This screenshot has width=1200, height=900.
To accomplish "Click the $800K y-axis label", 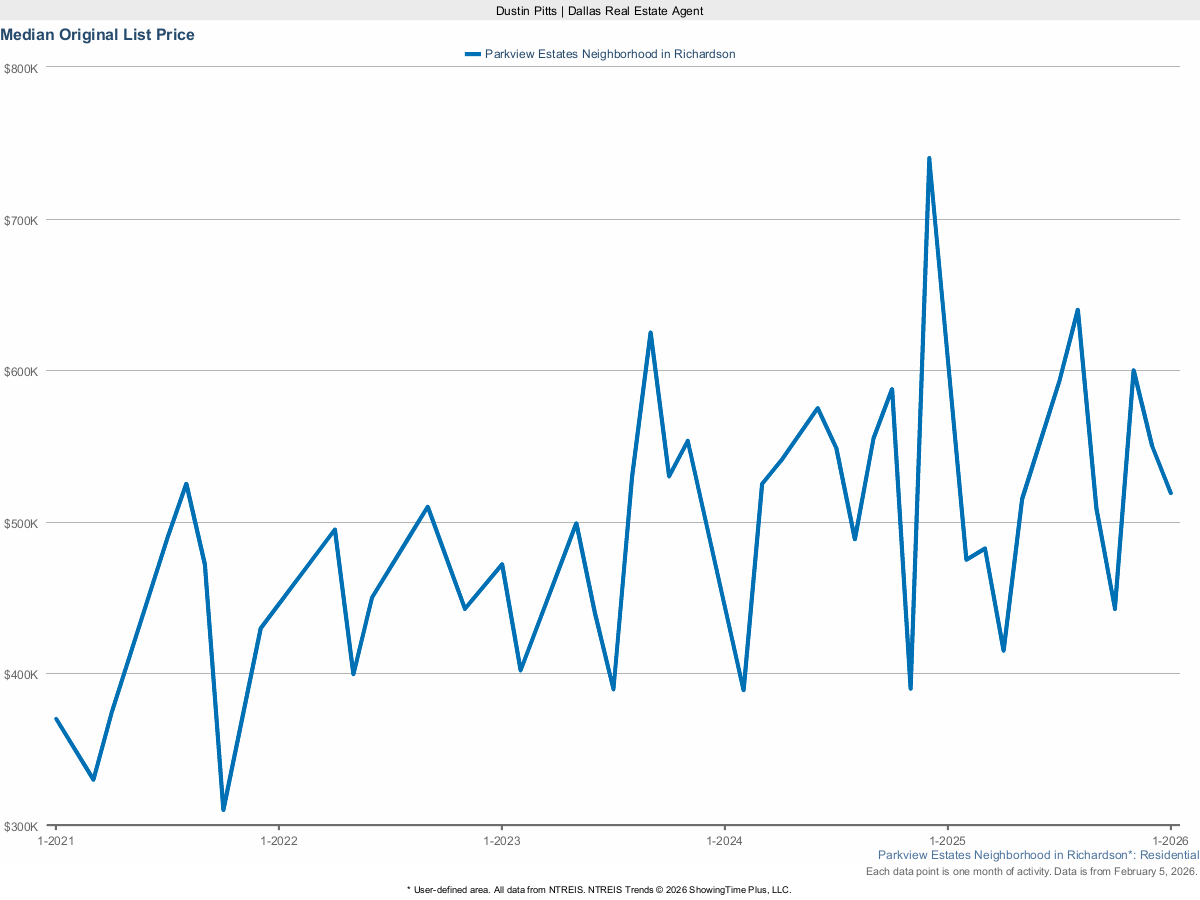I will 21,68.
